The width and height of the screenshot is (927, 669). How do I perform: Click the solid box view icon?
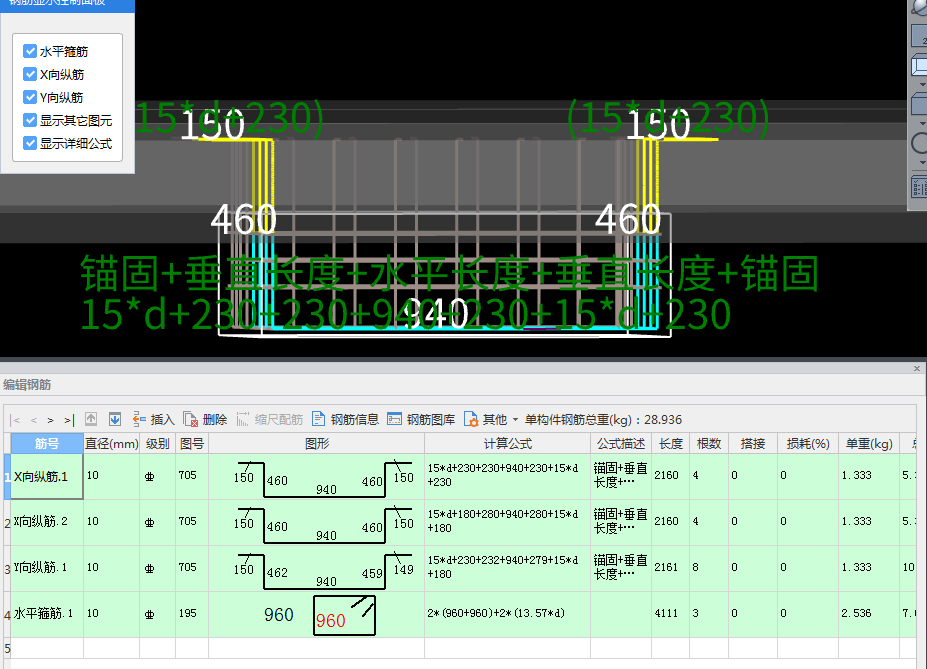920,104
